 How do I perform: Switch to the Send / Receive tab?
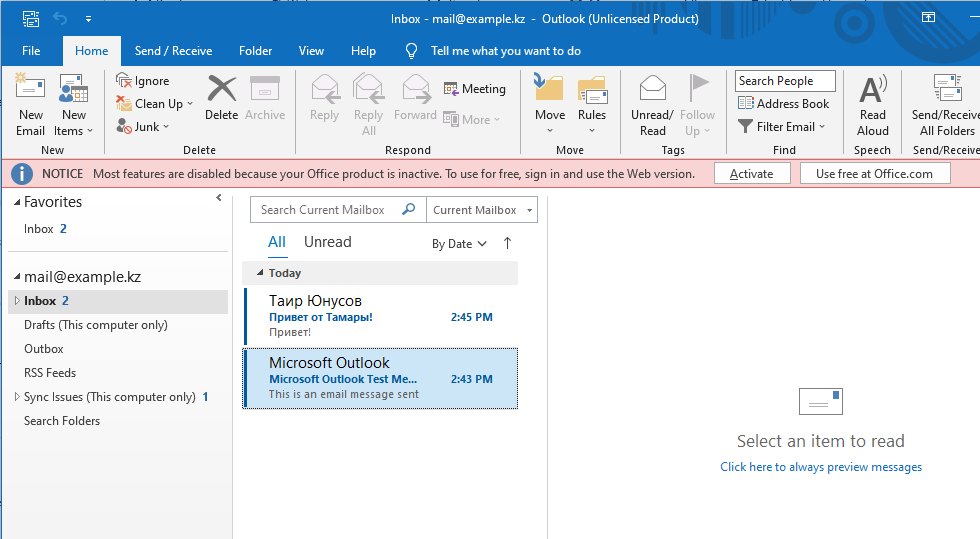[x=173, y=51]
